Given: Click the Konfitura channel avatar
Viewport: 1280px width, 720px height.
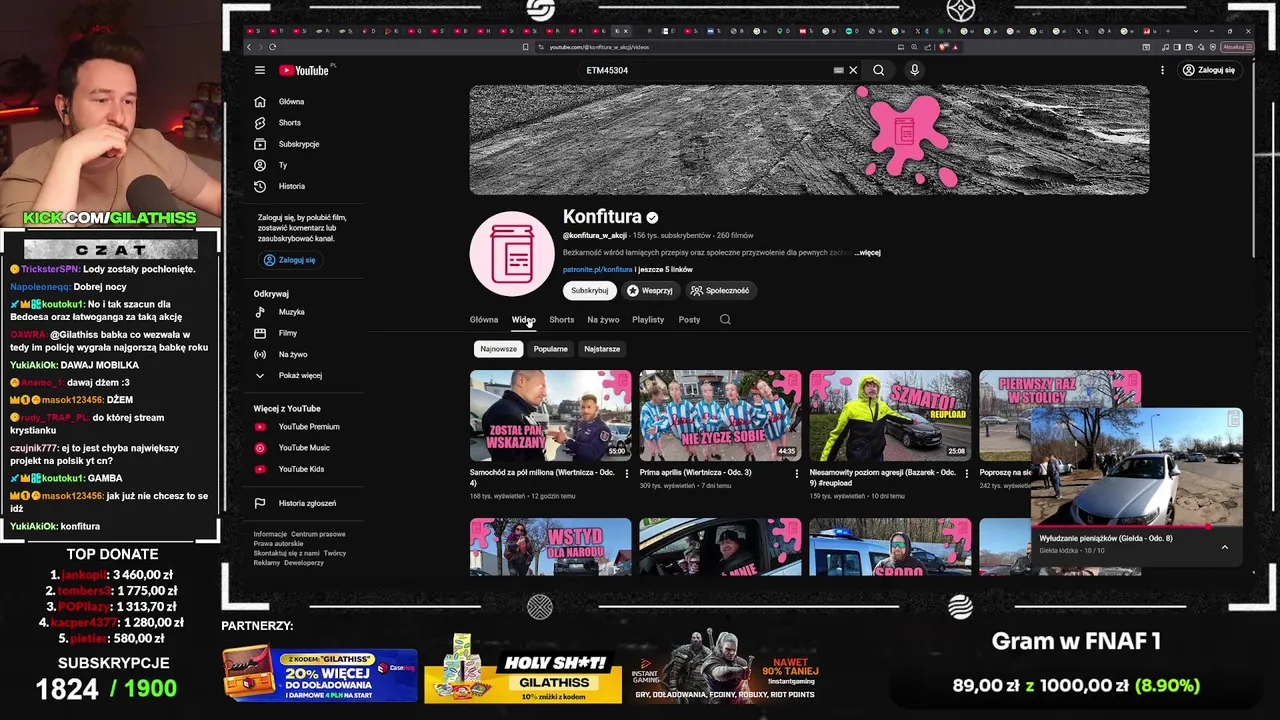Looking at the screenshot, I should coord(512,254).
